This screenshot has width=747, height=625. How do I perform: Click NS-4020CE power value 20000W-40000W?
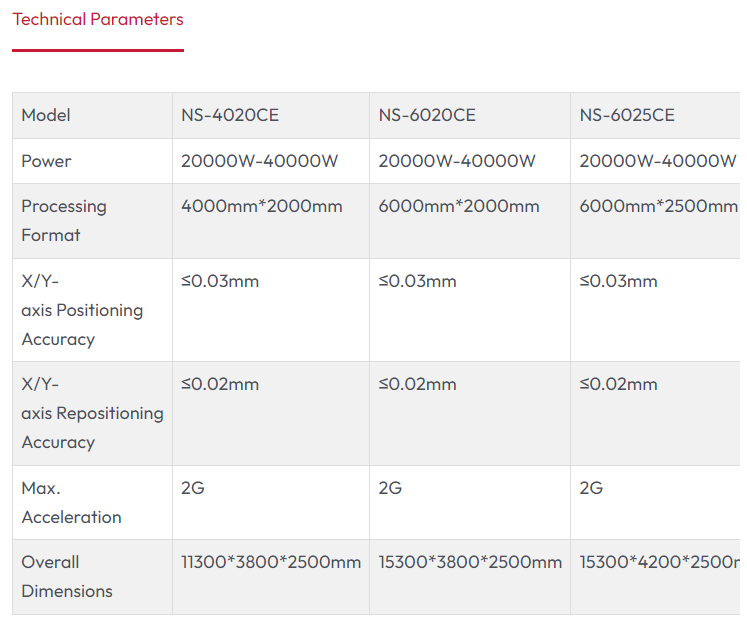pos(260,161)
